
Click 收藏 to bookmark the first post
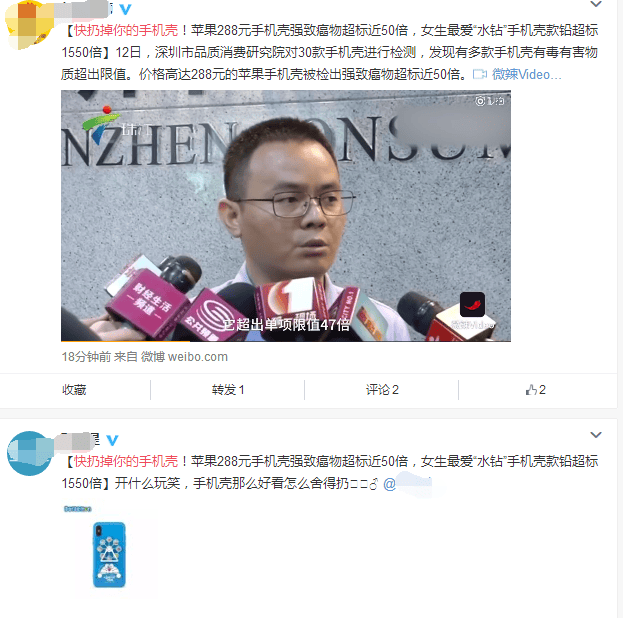click(74, 389)
